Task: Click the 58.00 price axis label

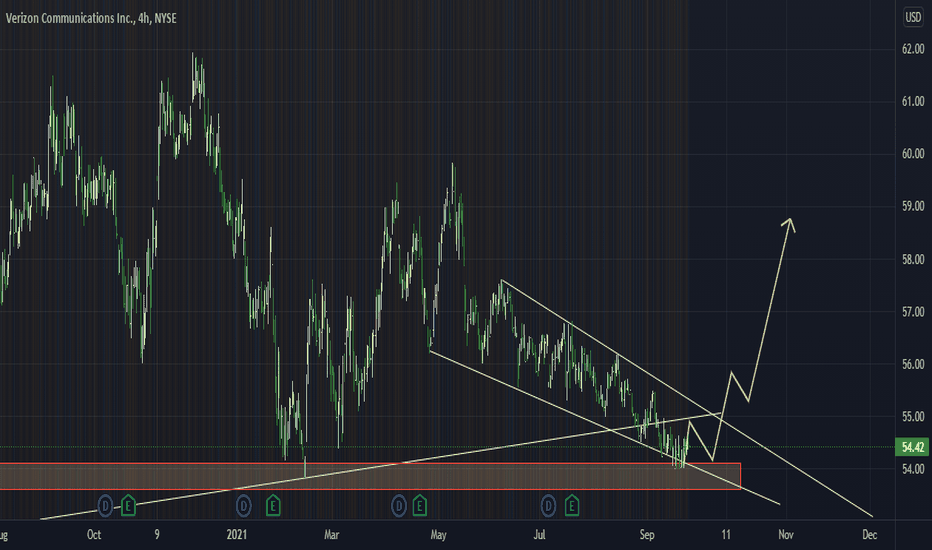Action: click(913, 259)
